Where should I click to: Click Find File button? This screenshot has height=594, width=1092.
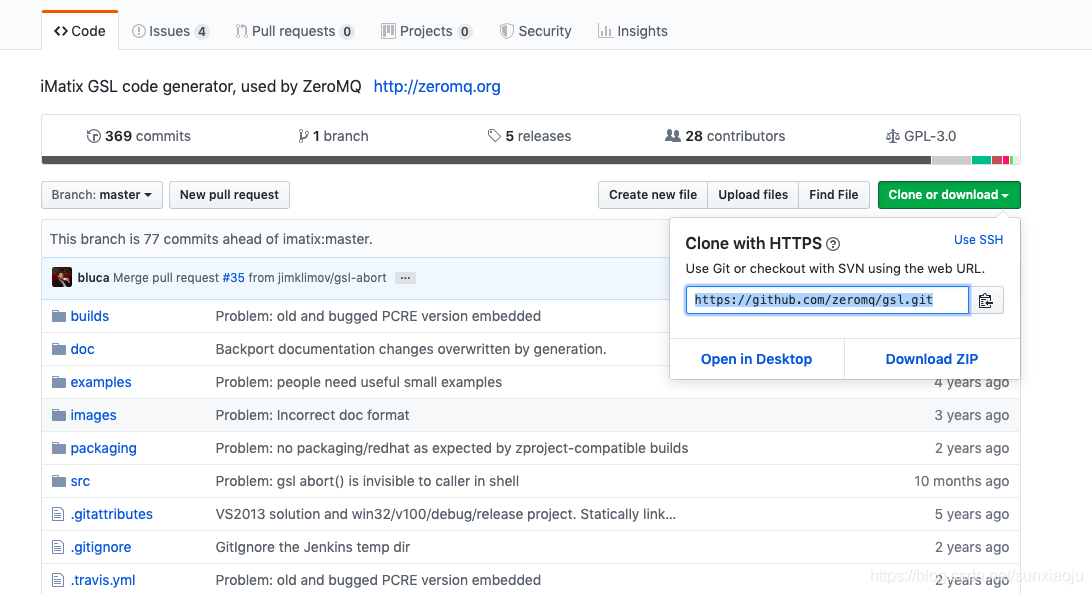coord(834,195)
